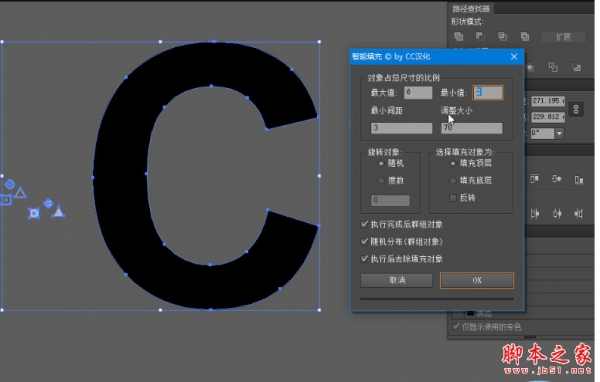Toggle 执行完成后群组对象 checkbox
This screenshot has height=382, width=600.
coord(364,224)
